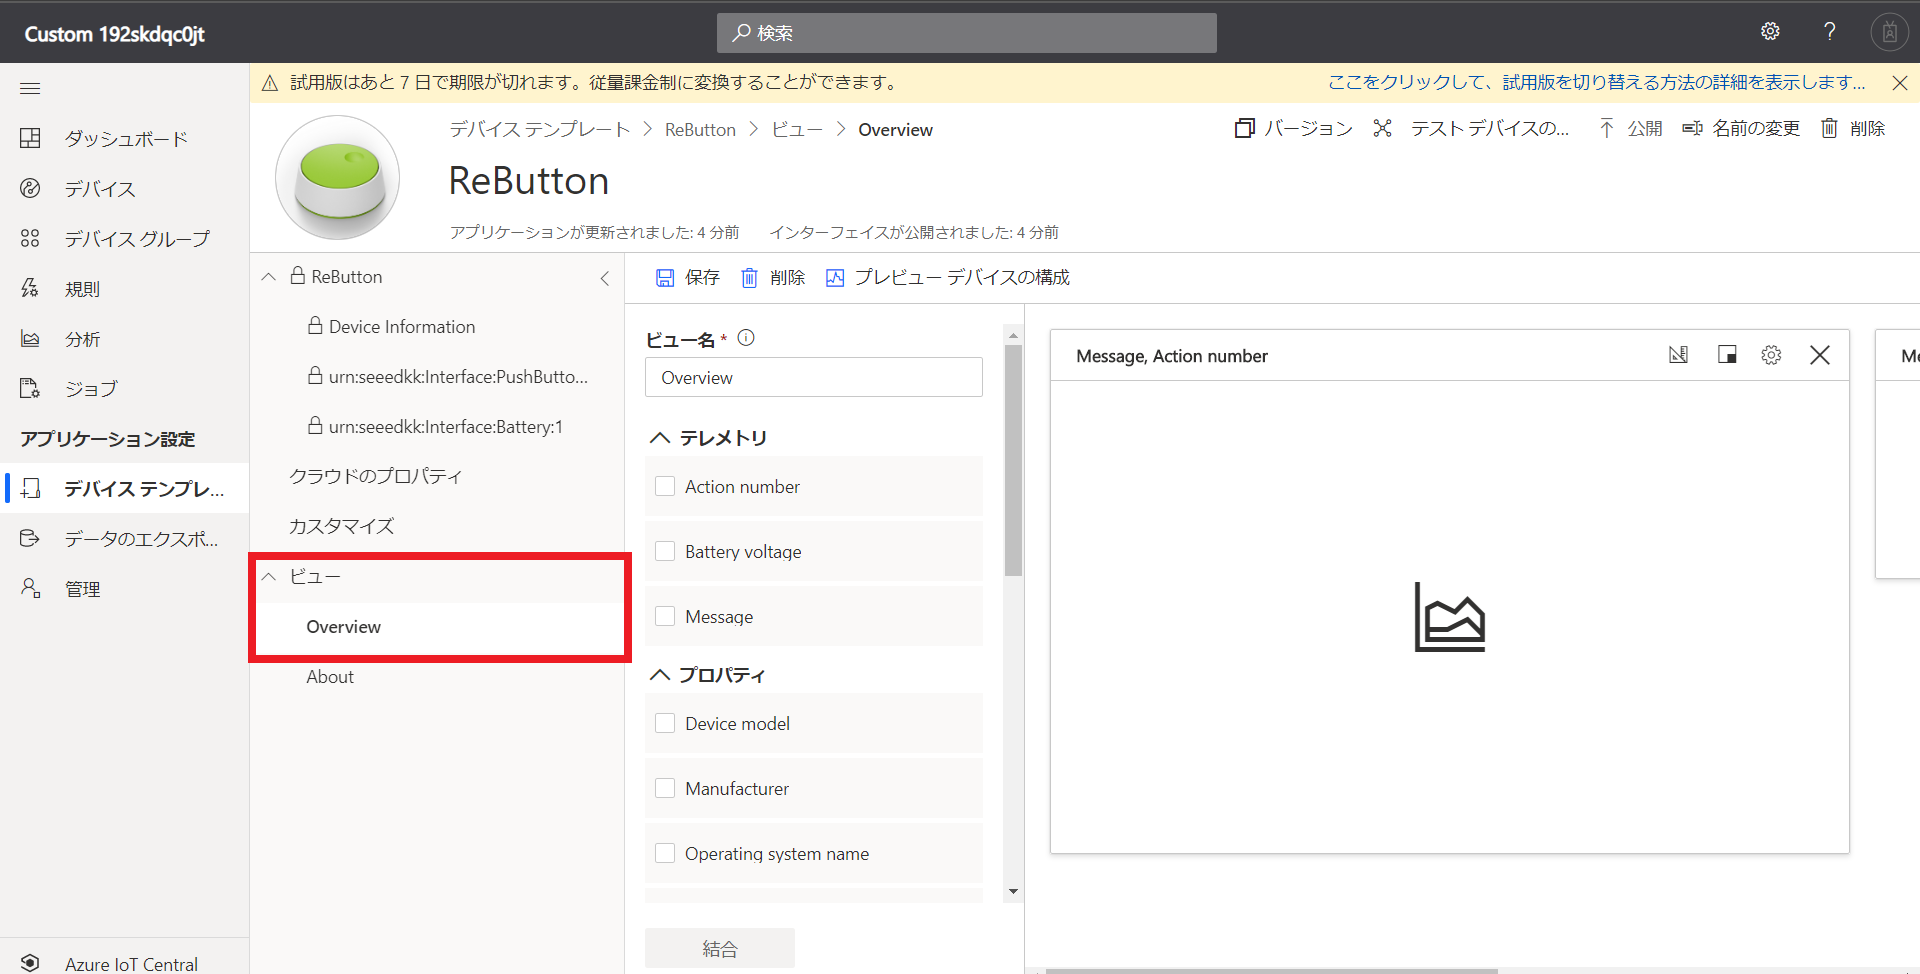This screenshot has width=1920, height=974.
Task: Toggle the hamburger navigation menu
Action: [x=30, y=89]
